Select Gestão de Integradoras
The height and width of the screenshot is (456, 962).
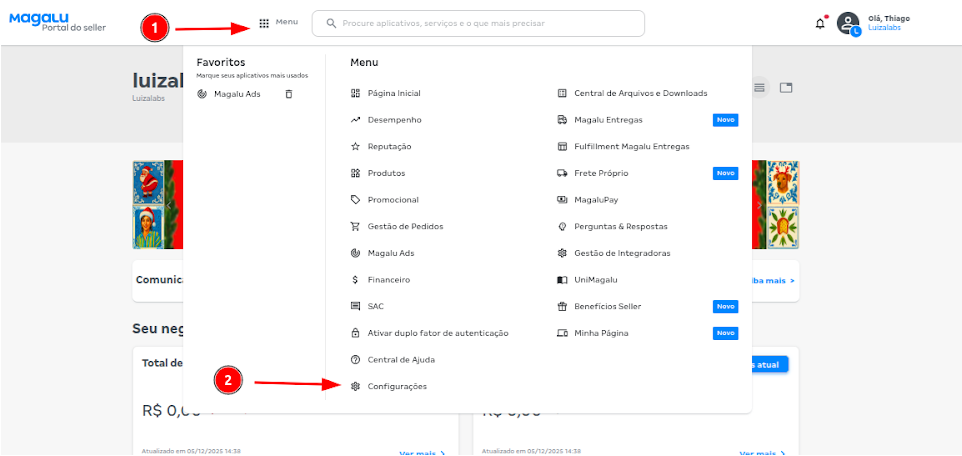[622, 253]
